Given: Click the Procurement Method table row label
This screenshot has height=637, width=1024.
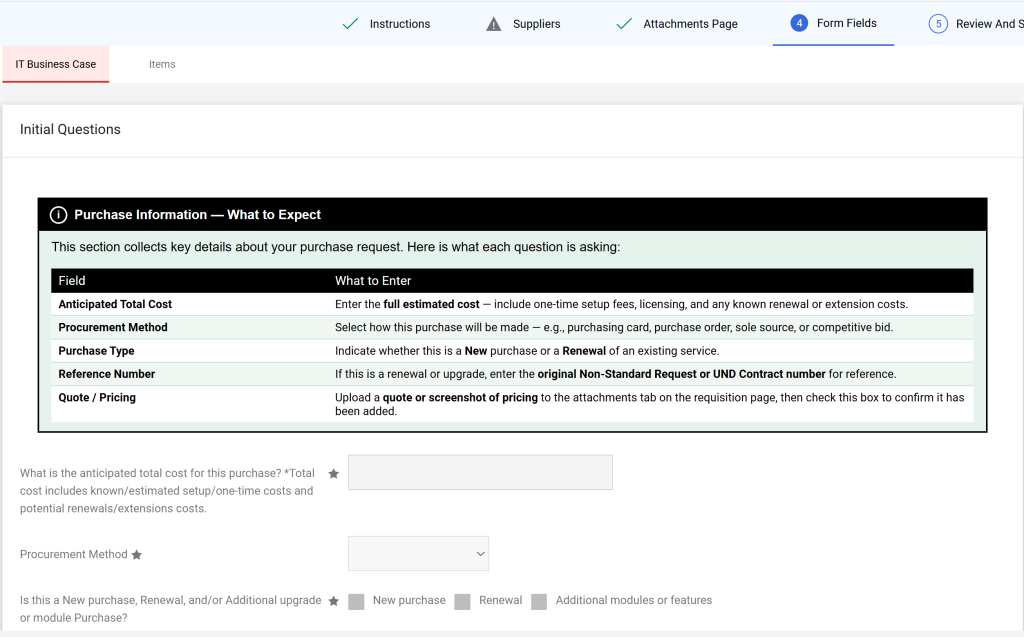Looking at the screenshot, I should coord(113,327).
